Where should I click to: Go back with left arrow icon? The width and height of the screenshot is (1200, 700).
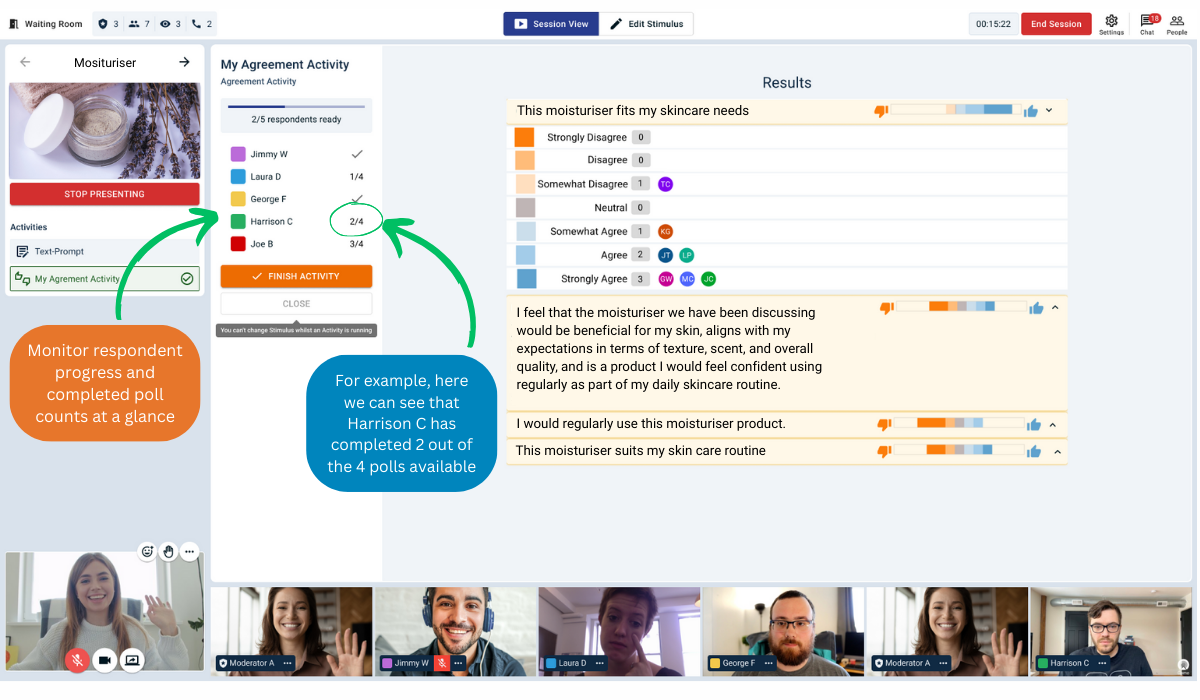pos(25,62)
